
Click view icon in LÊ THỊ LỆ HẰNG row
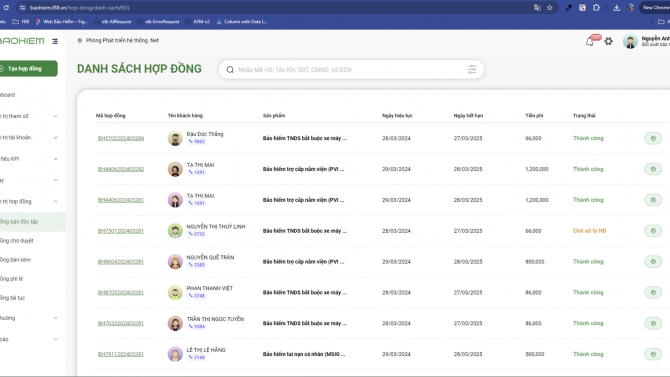point(653,354)
